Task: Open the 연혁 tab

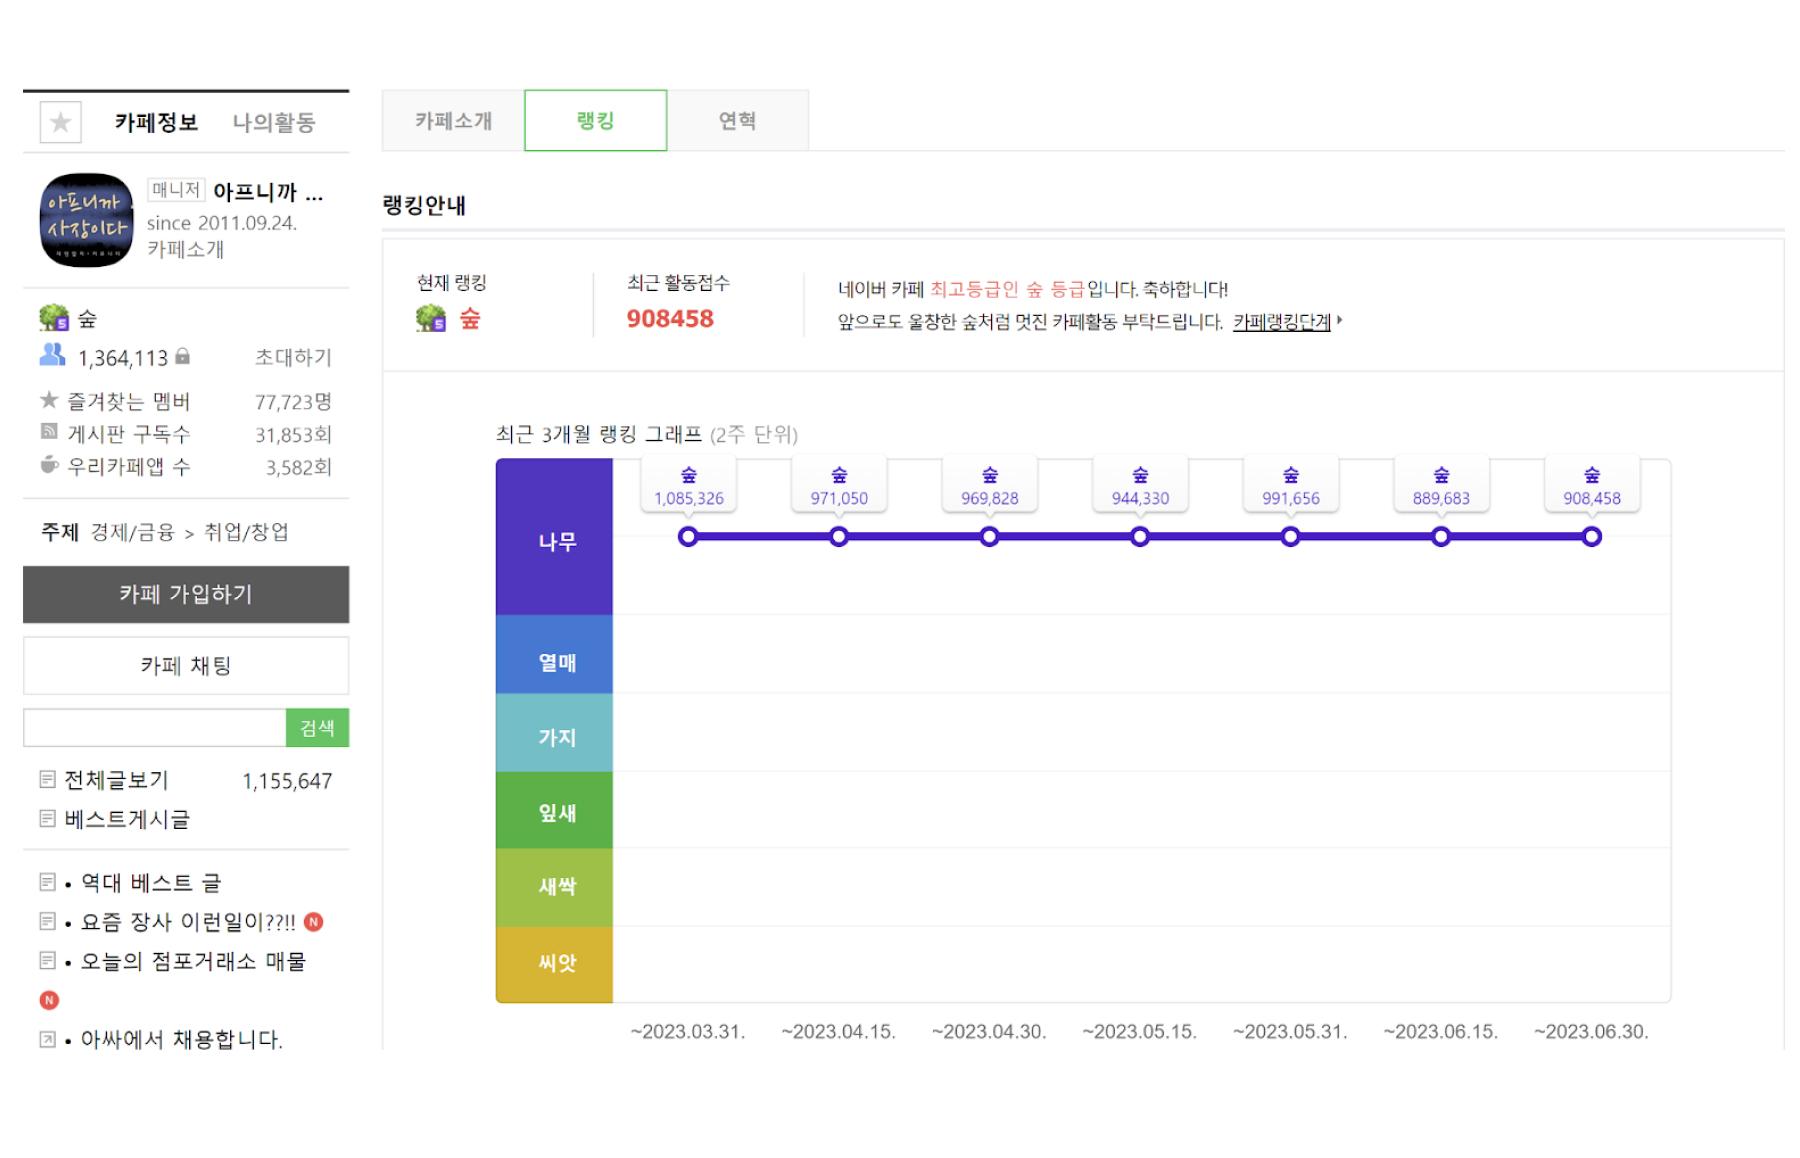Action: pyautogui.click(x=737, y=121)
